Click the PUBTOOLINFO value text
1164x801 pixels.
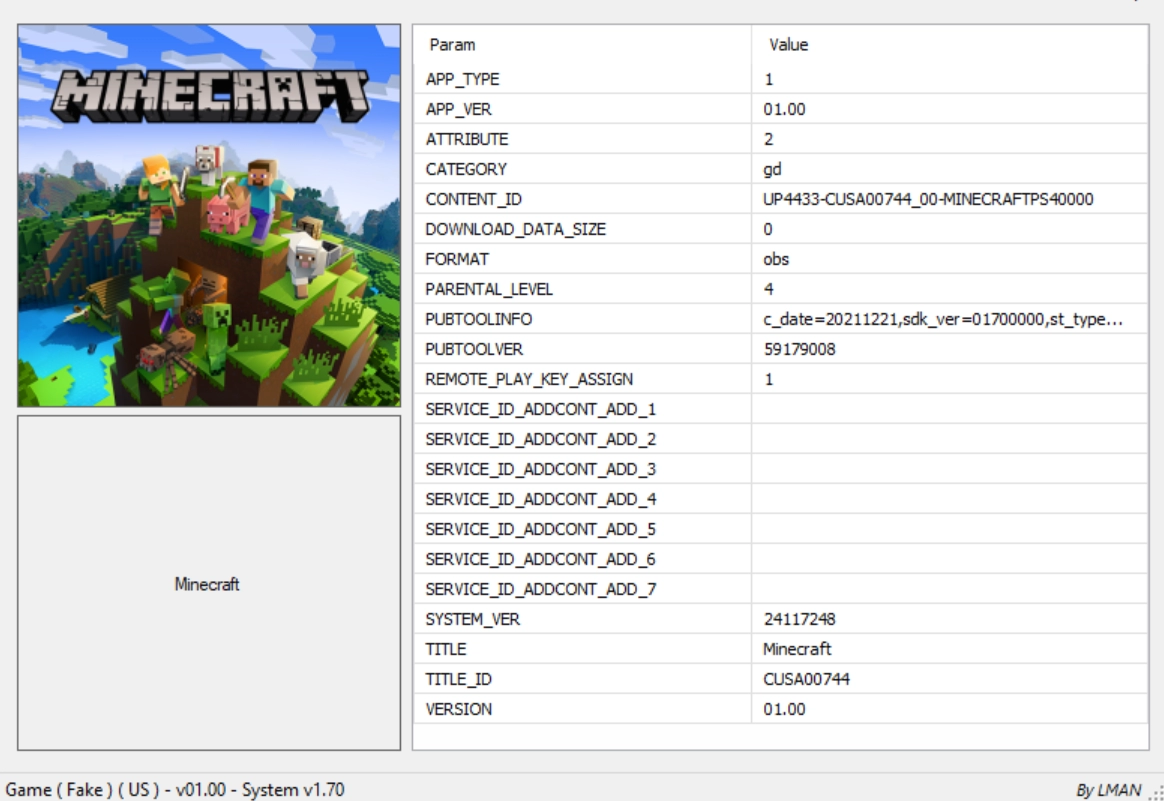click(939, 319)
